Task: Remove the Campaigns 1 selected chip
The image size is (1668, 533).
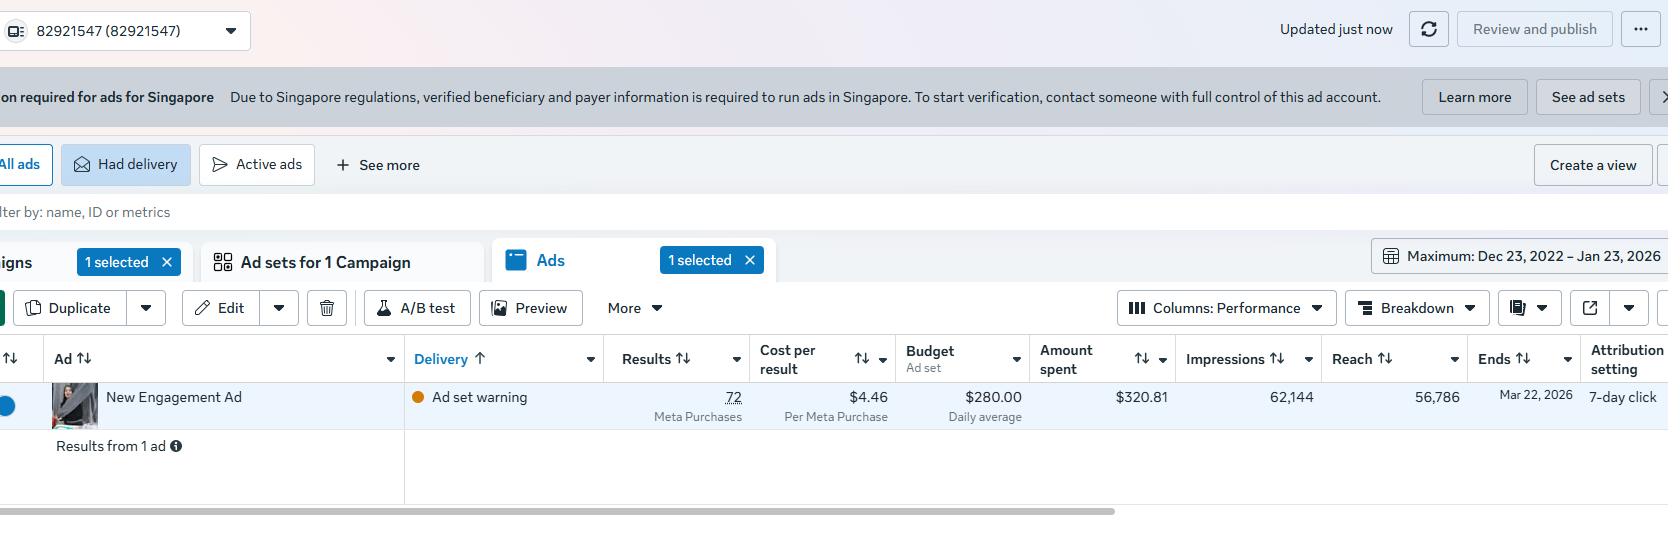Action: coord(167,262)
